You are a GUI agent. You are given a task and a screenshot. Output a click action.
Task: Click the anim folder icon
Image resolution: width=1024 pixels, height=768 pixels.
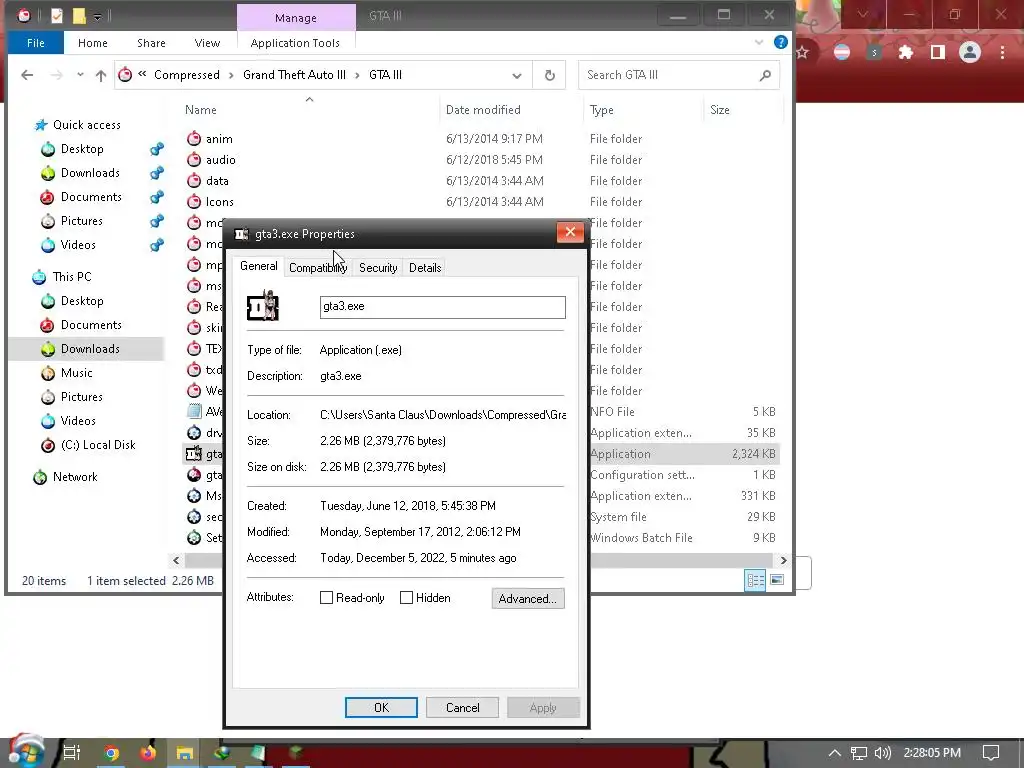click(x=194, y=138)
